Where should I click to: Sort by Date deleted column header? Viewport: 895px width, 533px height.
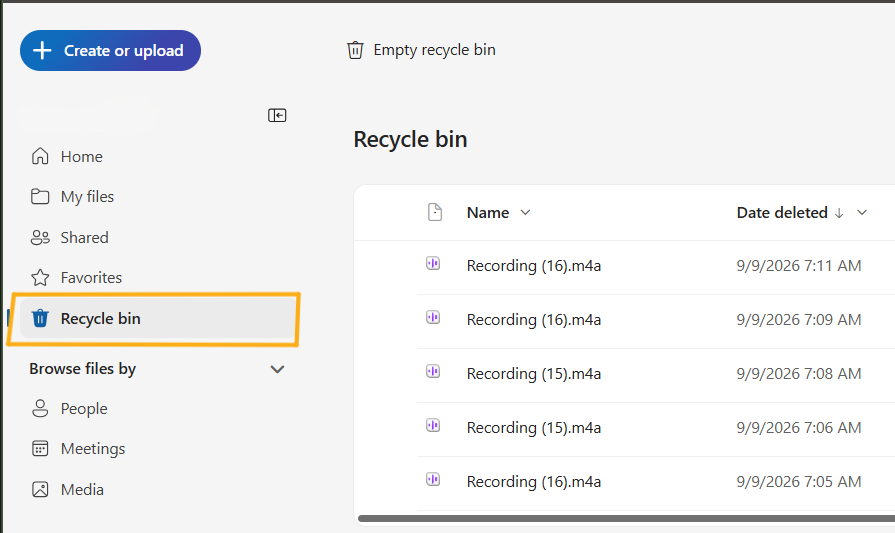(782, 213)
